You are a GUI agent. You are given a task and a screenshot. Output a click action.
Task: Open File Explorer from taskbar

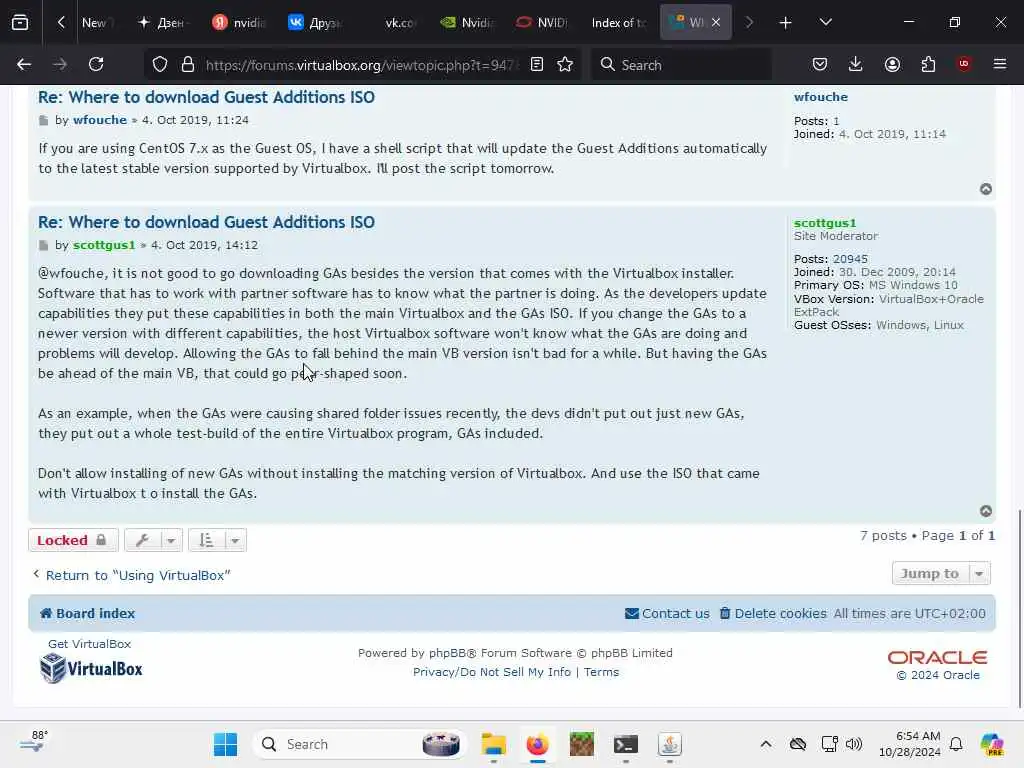(494, 744)
